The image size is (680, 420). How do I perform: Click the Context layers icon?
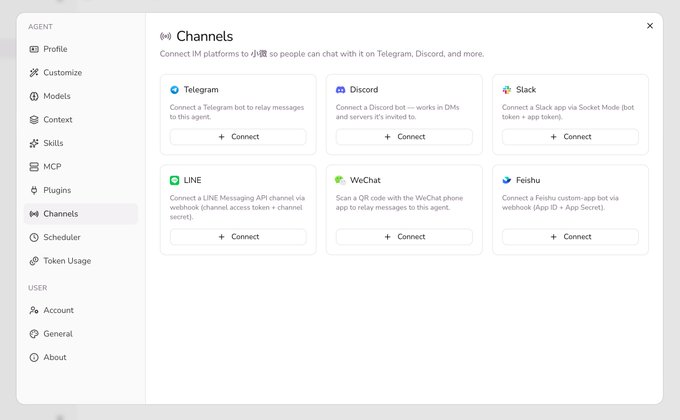pyautogui.click(x=34, y=119)
